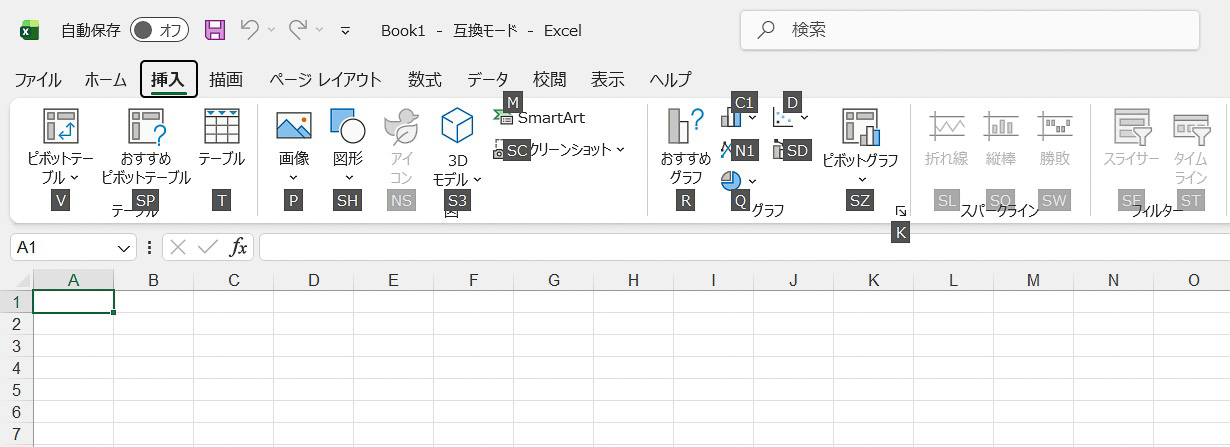Screen dimensions: 1230x447
Task: Select row 4 header
Action: [16, 368]
